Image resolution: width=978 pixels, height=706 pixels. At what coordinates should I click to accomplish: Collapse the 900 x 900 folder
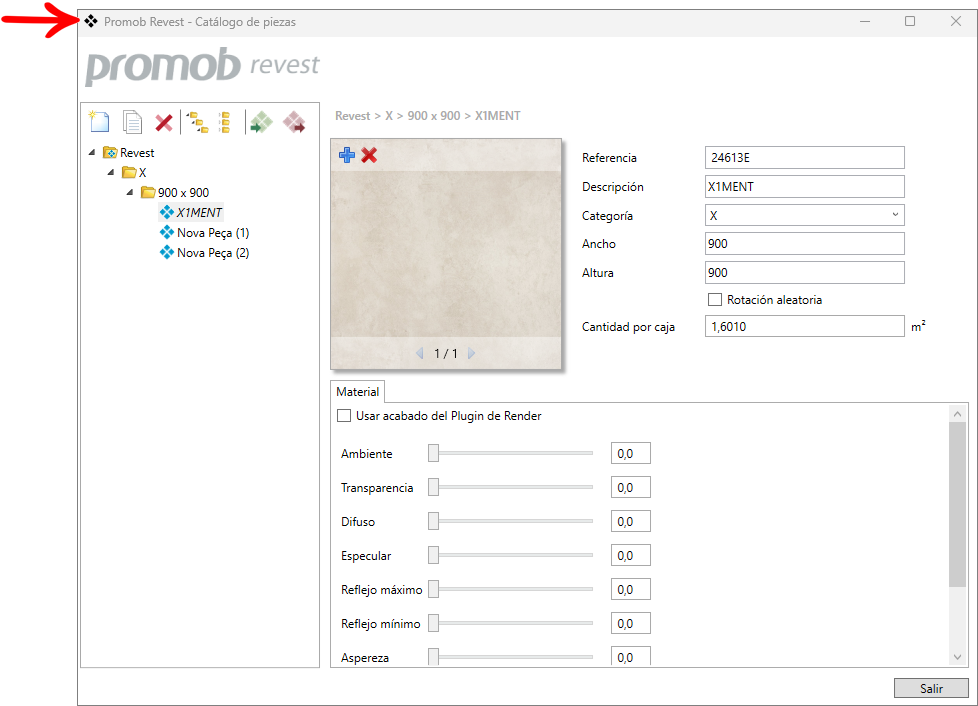click(x=130, y=192)
